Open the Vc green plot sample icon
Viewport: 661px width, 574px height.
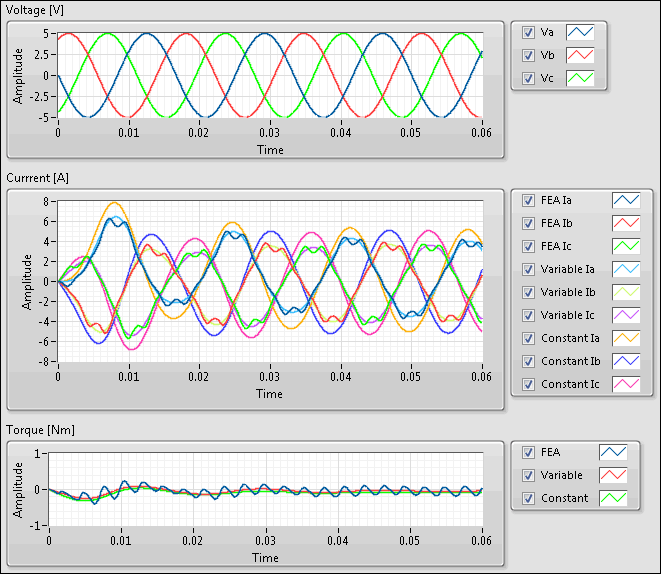click(580, 78)
